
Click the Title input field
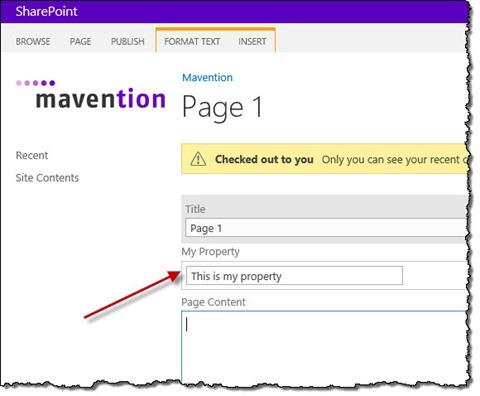click(326, 228)
